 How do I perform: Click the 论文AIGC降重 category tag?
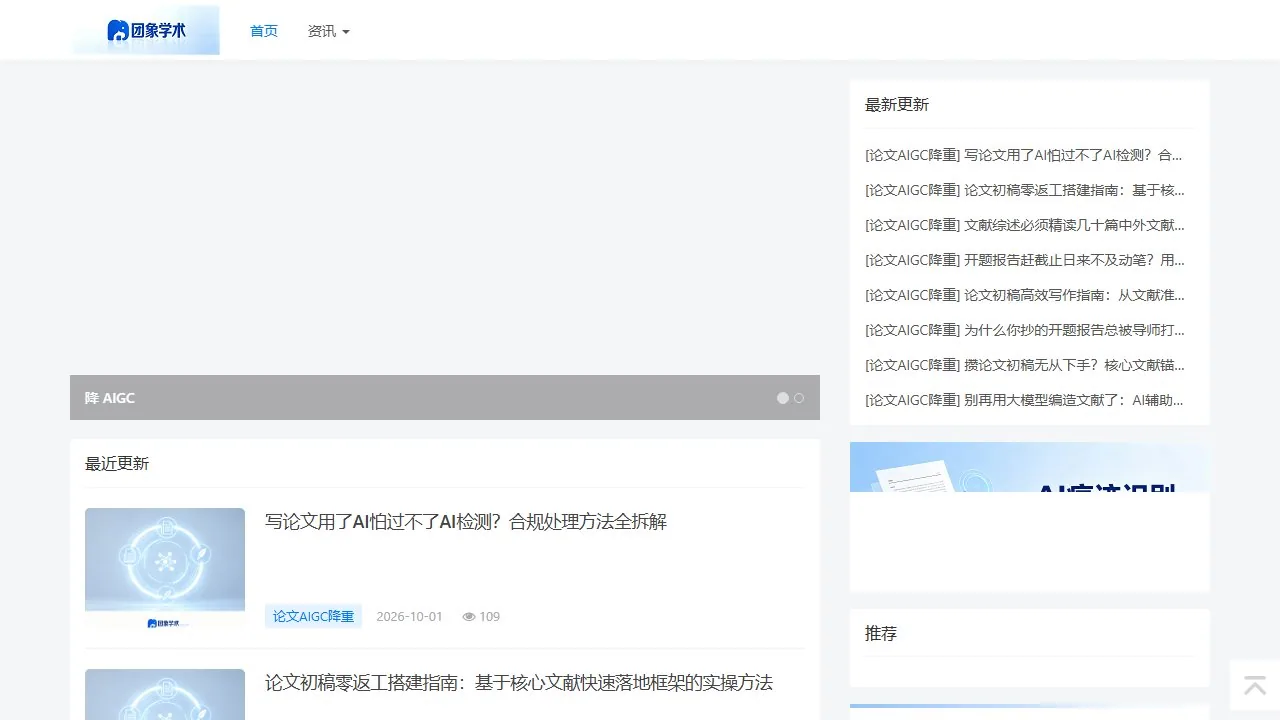[313, 616]
